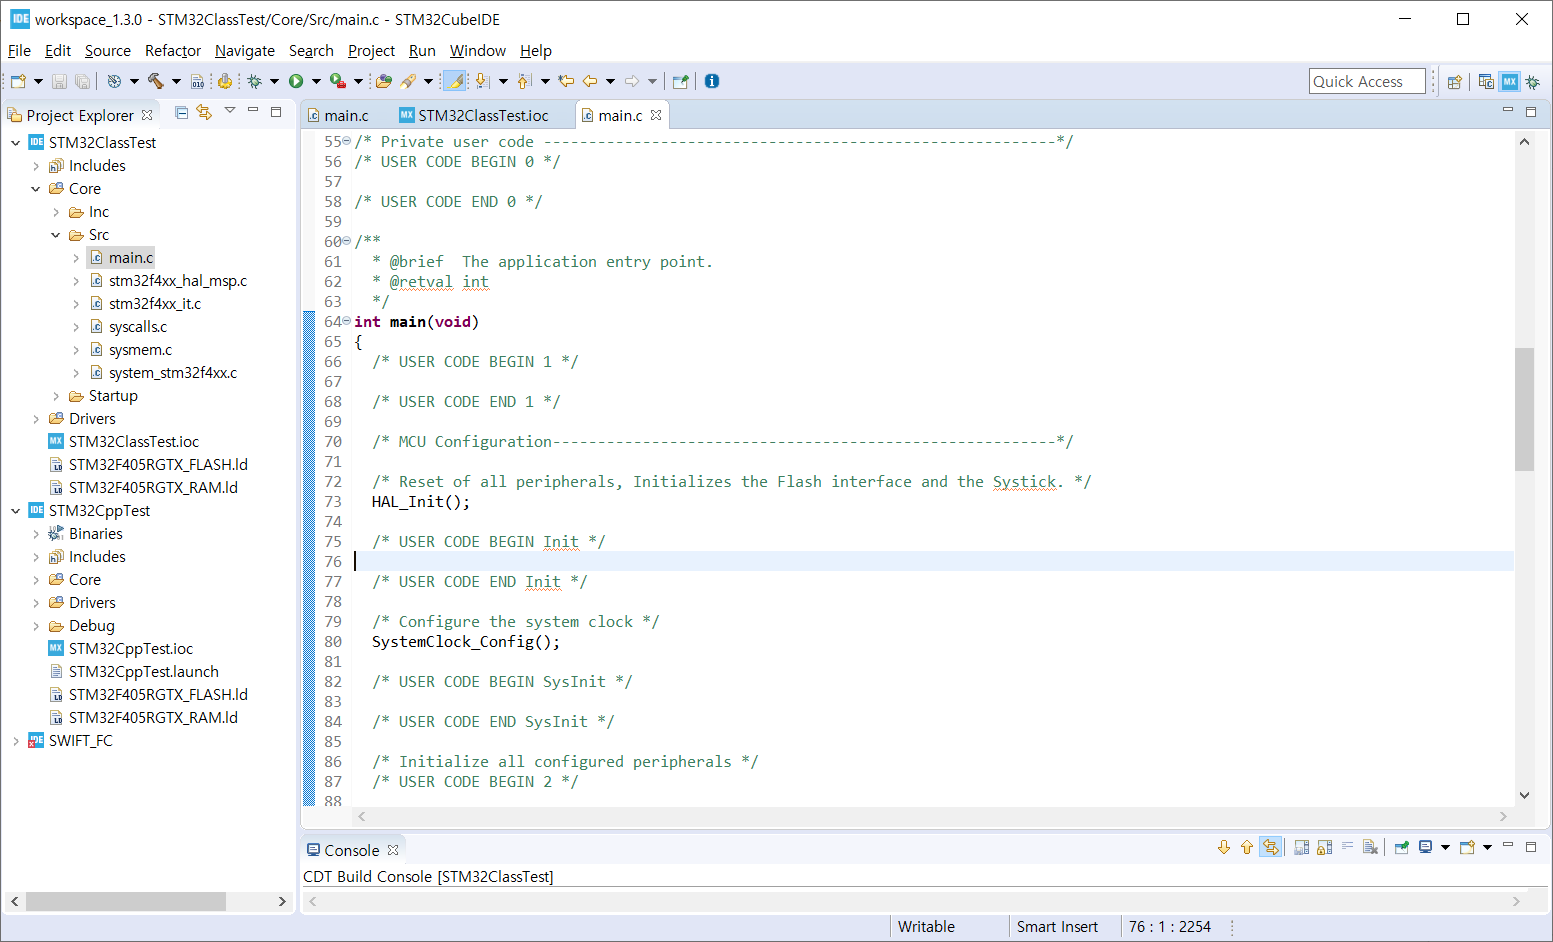Click the Open Element folder icon
Viewport: 1553px width, 942px height.
pyautogui.click(x=384, y=81)
